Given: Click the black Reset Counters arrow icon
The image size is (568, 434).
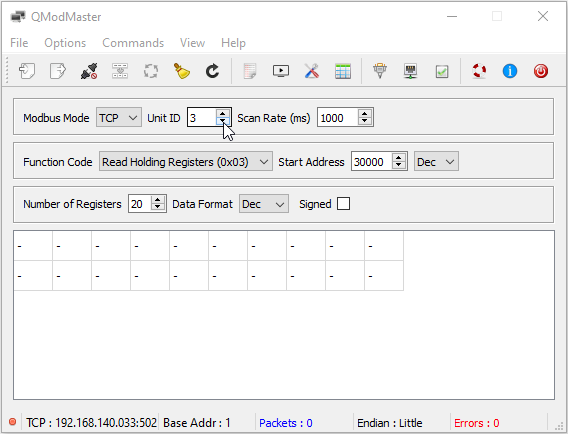Looking at the screenshot, I should (213, 71).
